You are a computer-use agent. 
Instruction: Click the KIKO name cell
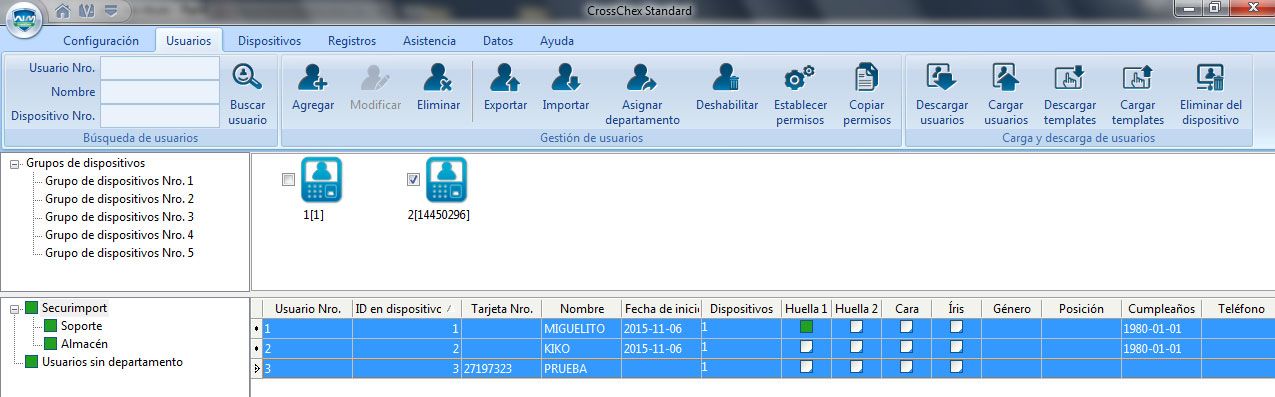coord(581,348)
